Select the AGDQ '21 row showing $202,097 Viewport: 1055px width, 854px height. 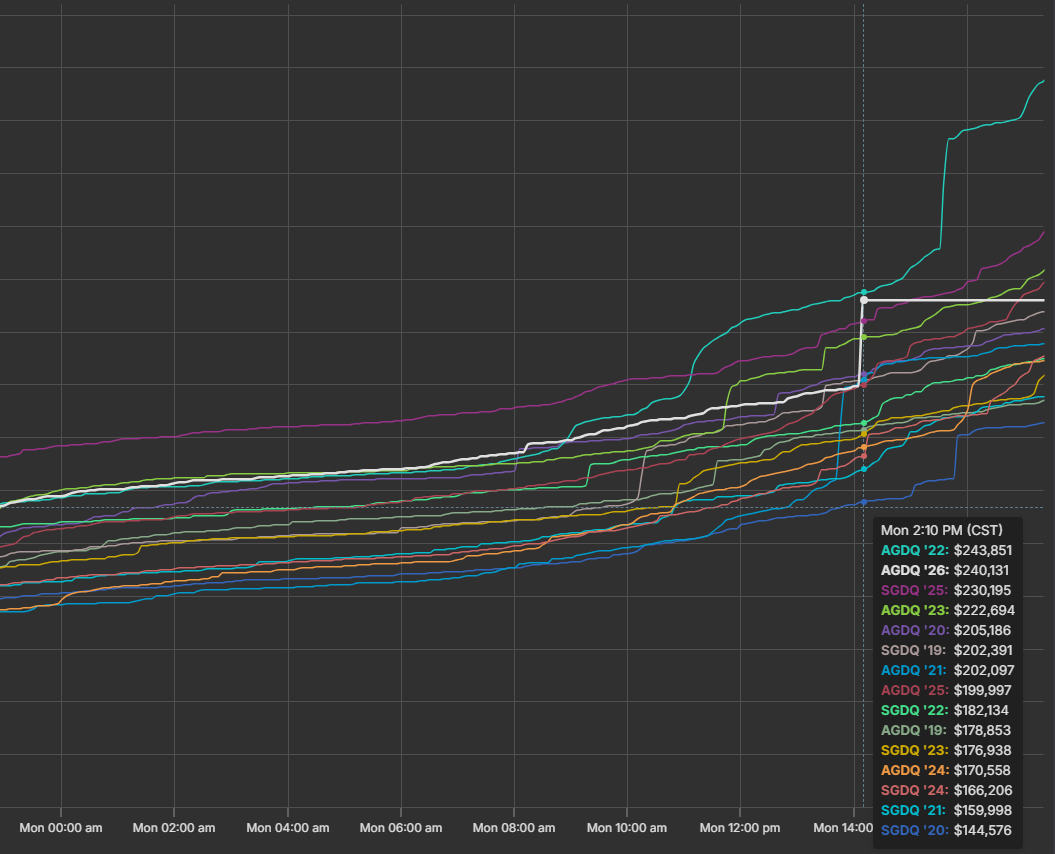pos(947,670)
